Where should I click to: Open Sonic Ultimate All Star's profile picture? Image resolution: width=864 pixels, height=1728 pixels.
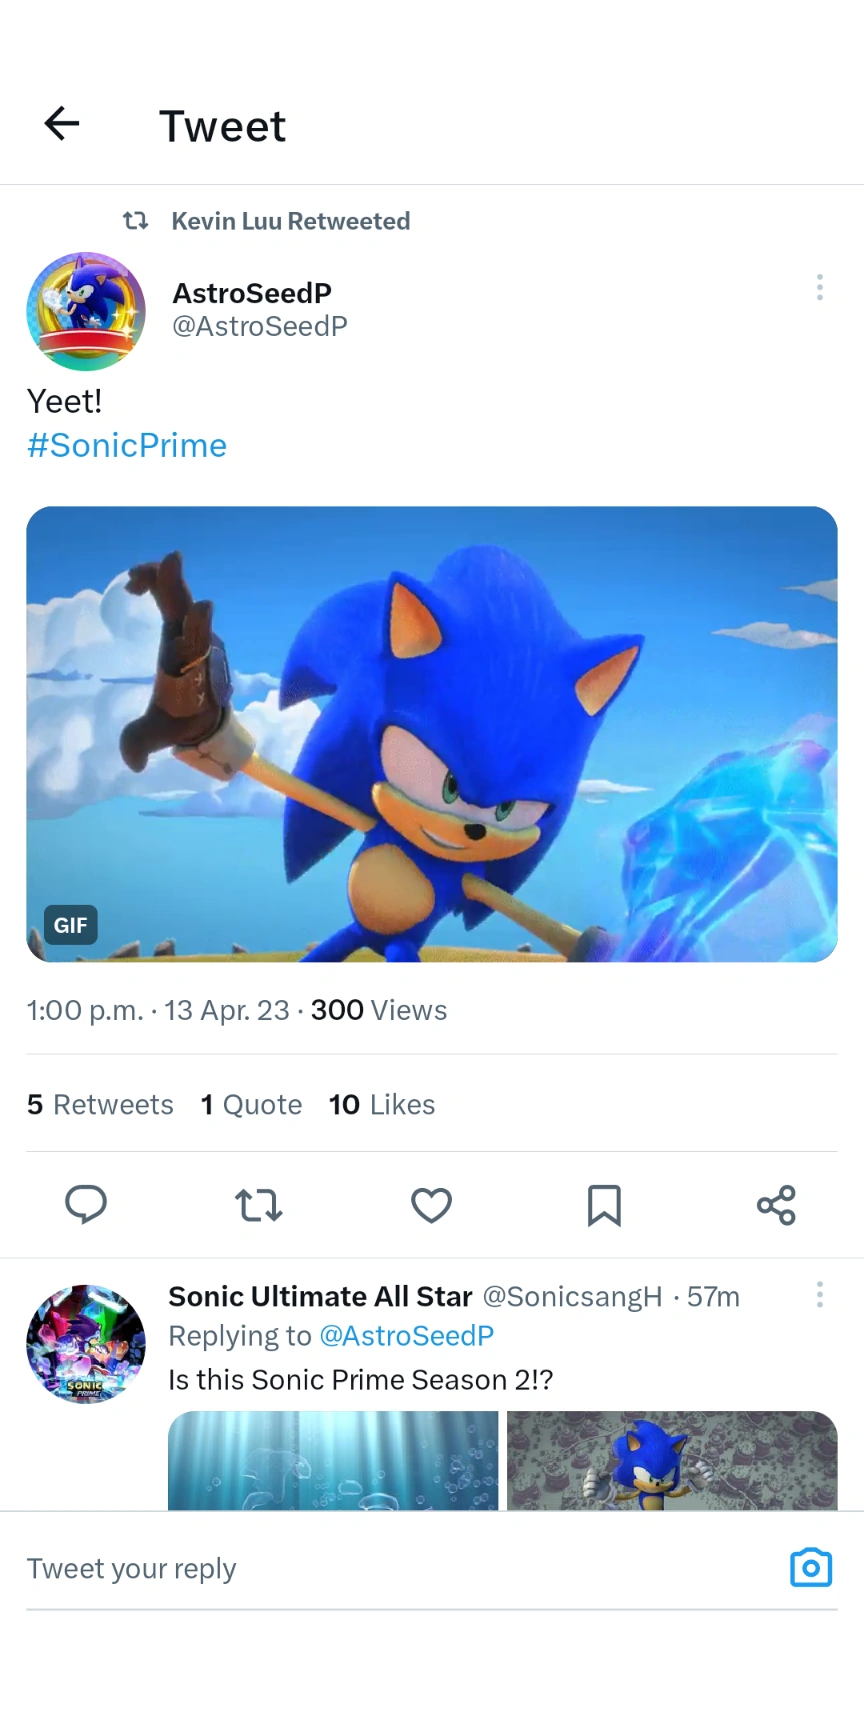tap(85, 1343)
